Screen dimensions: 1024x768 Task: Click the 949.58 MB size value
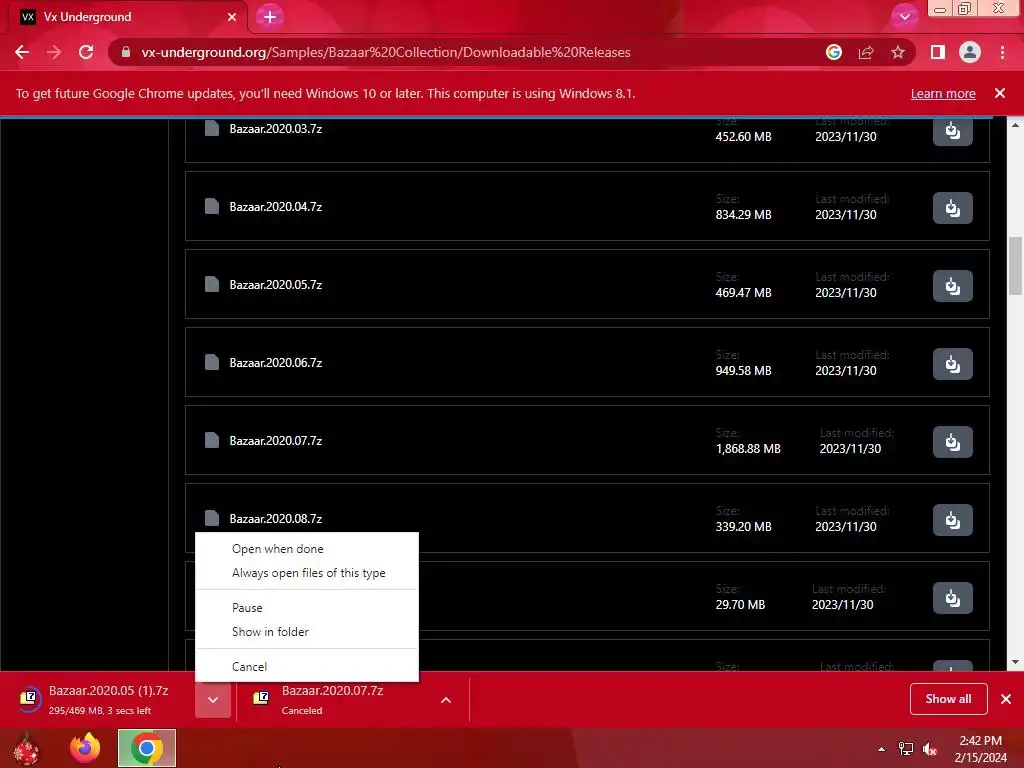[x=743, y=370]
